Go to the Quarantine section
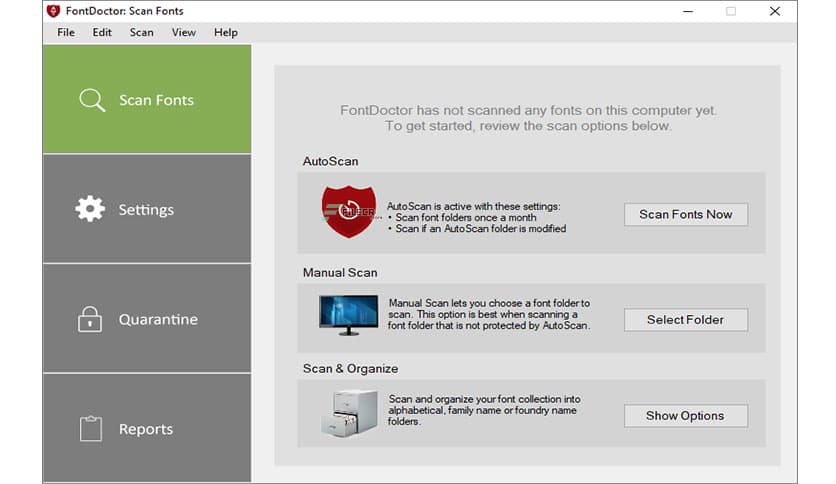This screenshot has width=836, height=484. (x=147, y=319)
